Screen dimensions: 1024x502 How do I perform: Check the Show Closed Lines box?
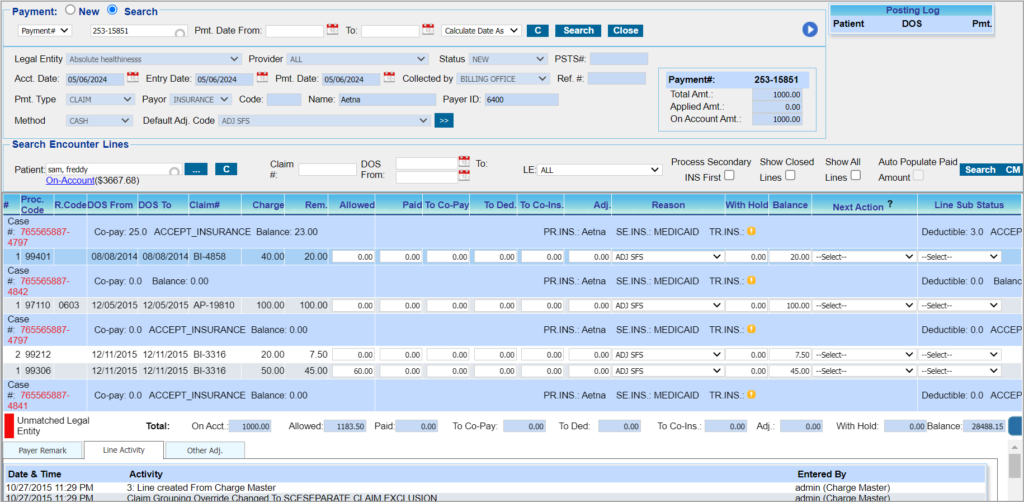791,176
